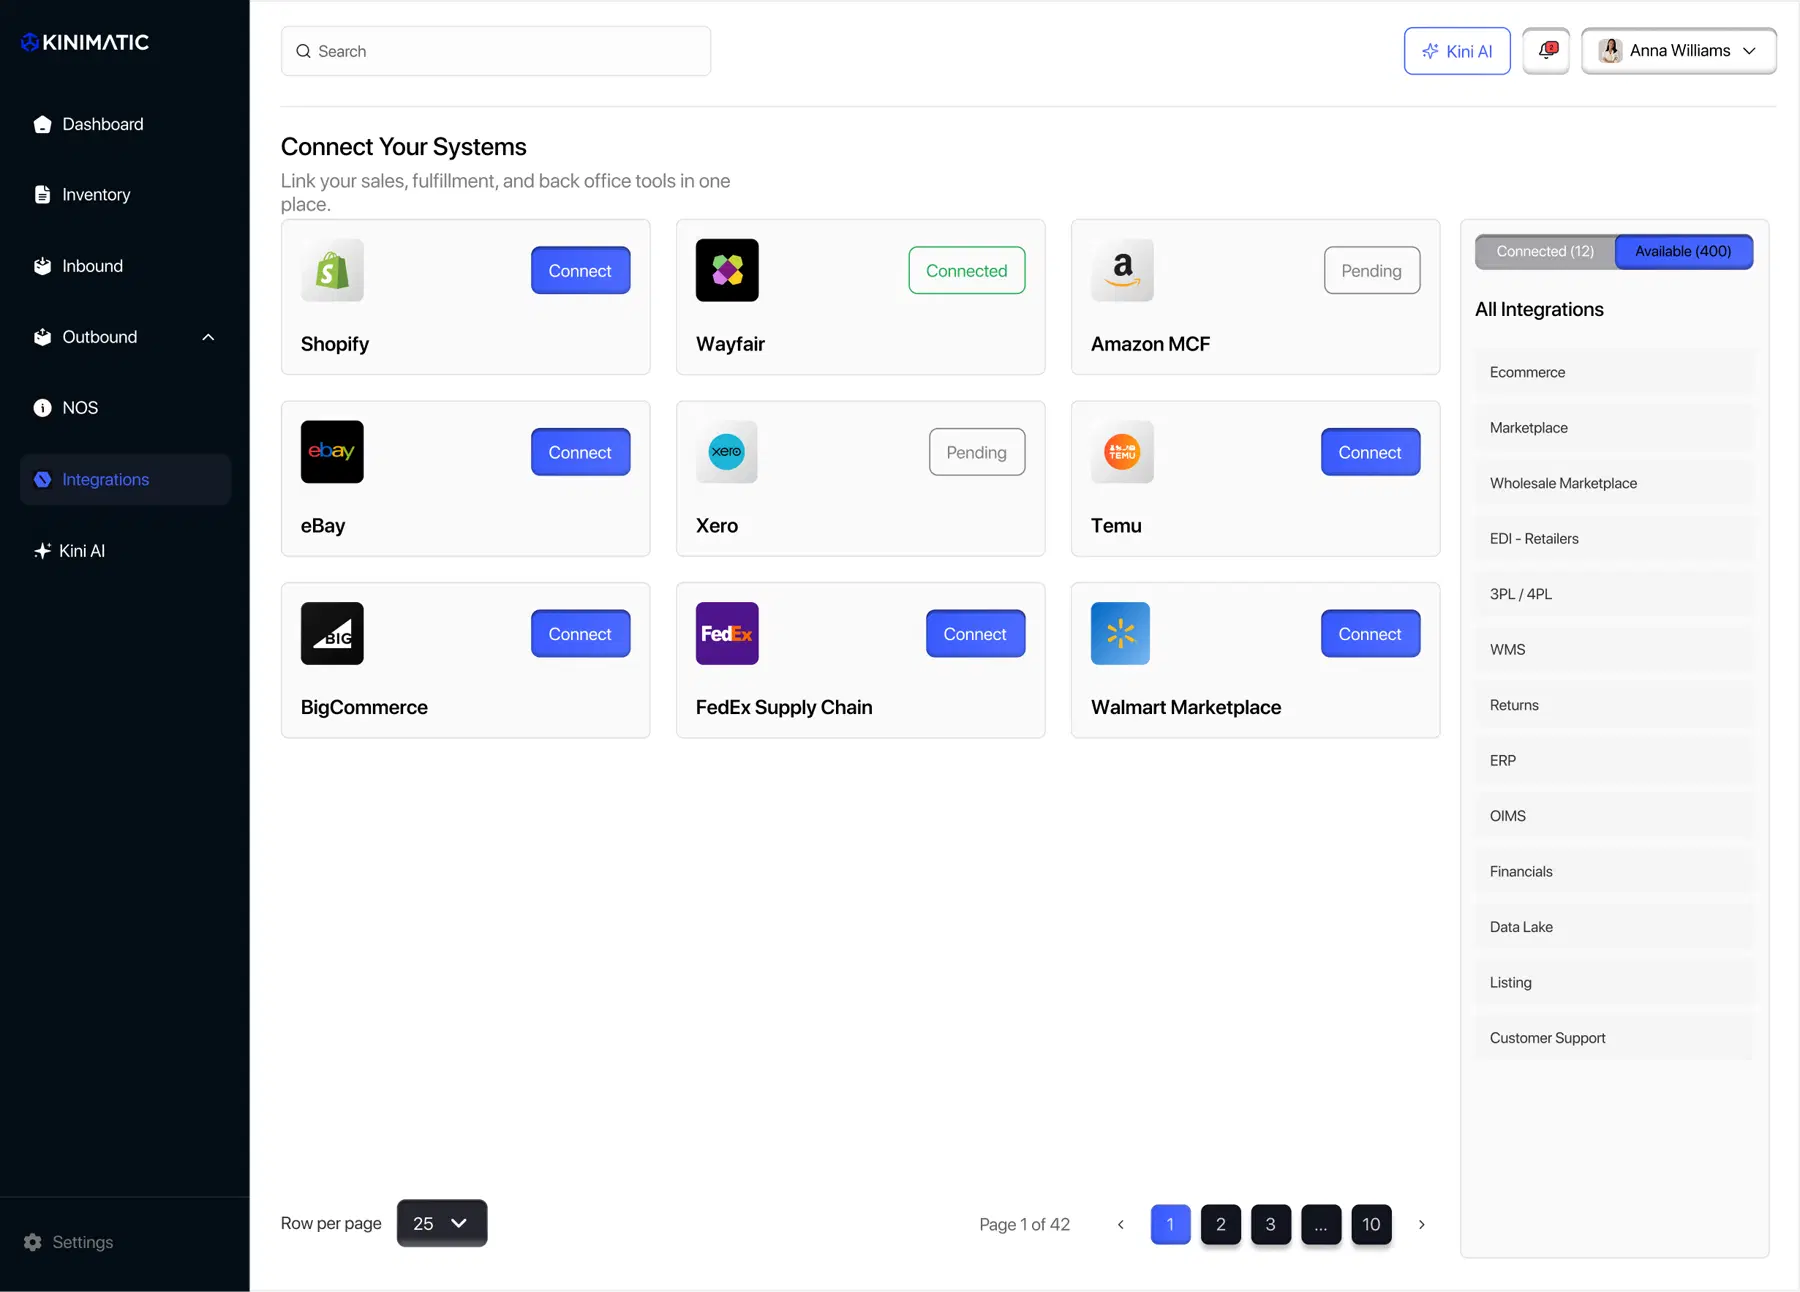Jump to page 10
The height and width of the screenshot is (1292, 1800).
tap(1371, 1224)
